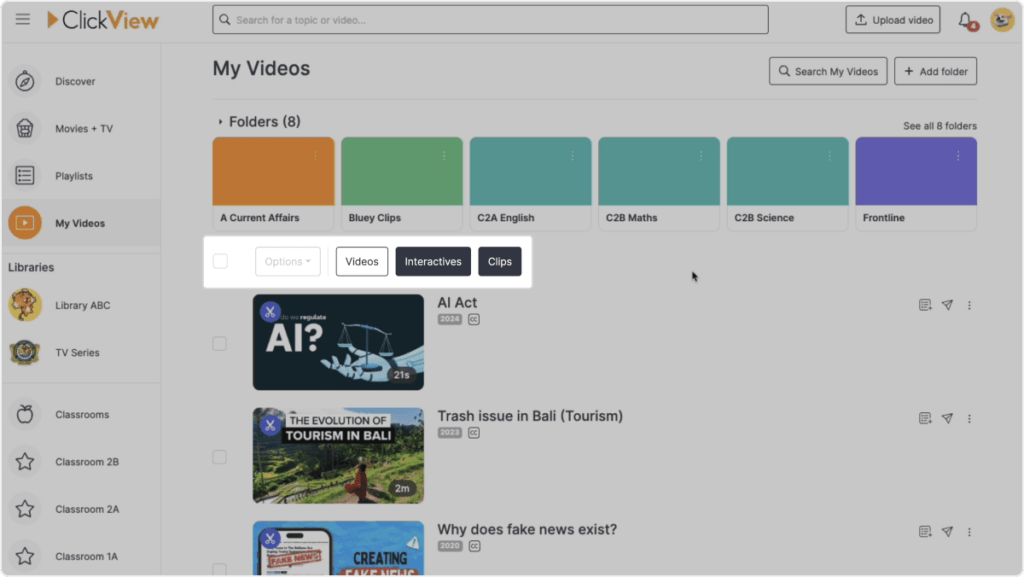Screen dimensions: 1024x577
Task: Click See all 8 folders link
Action: coord(939,126)
